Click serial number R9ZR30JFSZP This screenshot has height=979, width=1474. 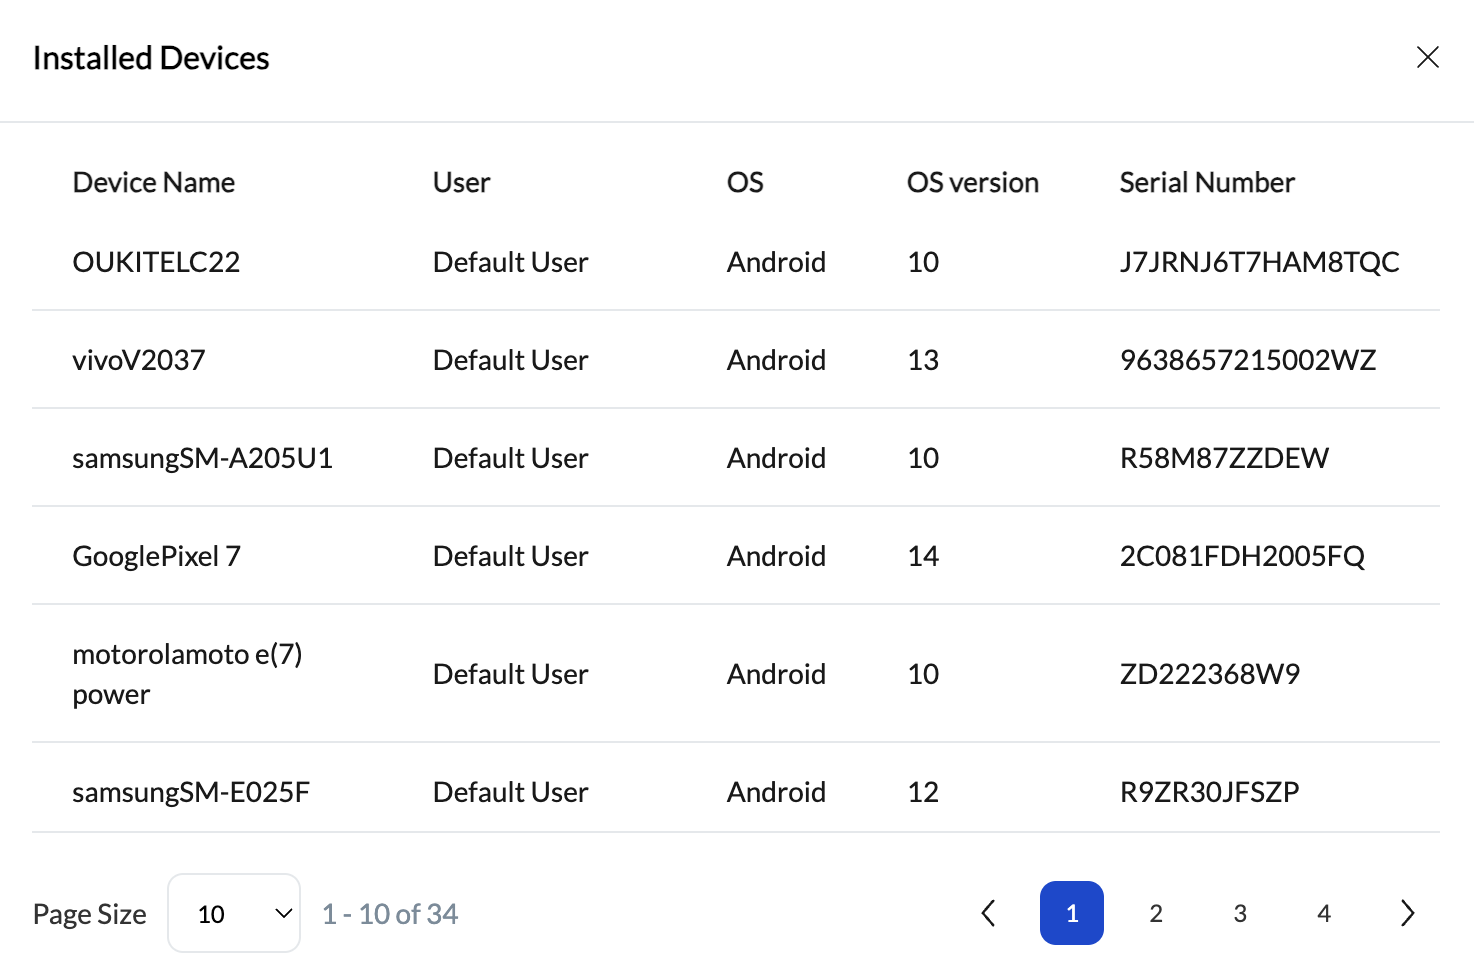click(1210, 792)
